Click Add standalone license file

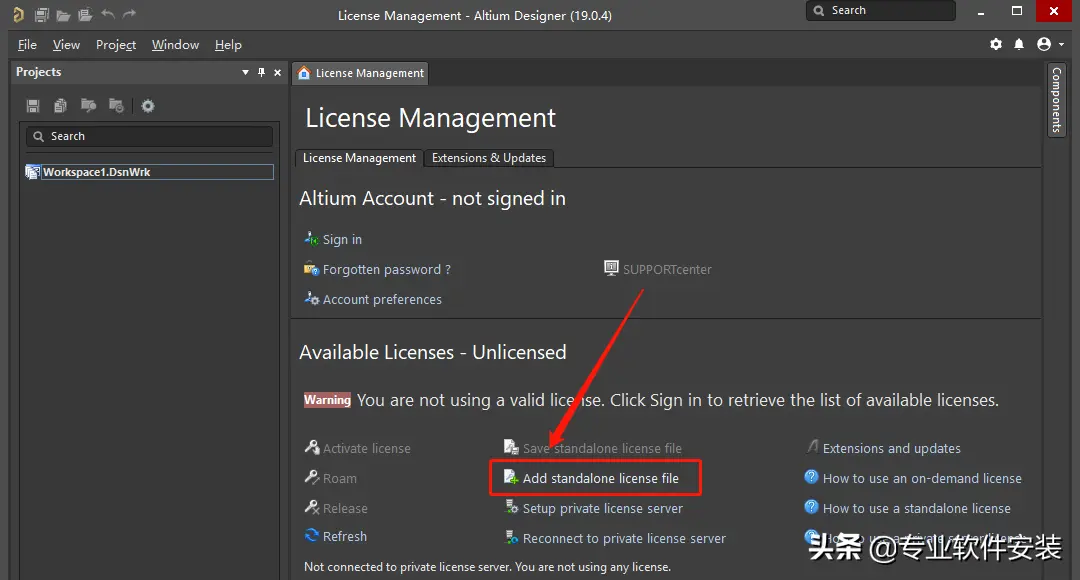601,478
